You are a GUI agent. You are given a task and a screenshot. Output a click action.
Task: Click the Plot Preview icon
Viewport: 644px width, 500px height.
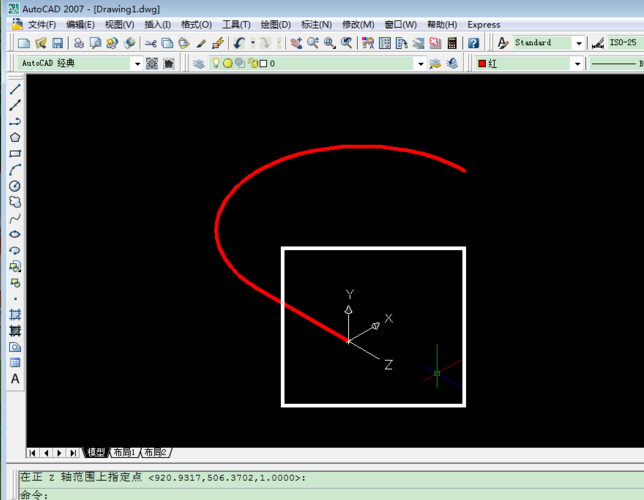95,43
